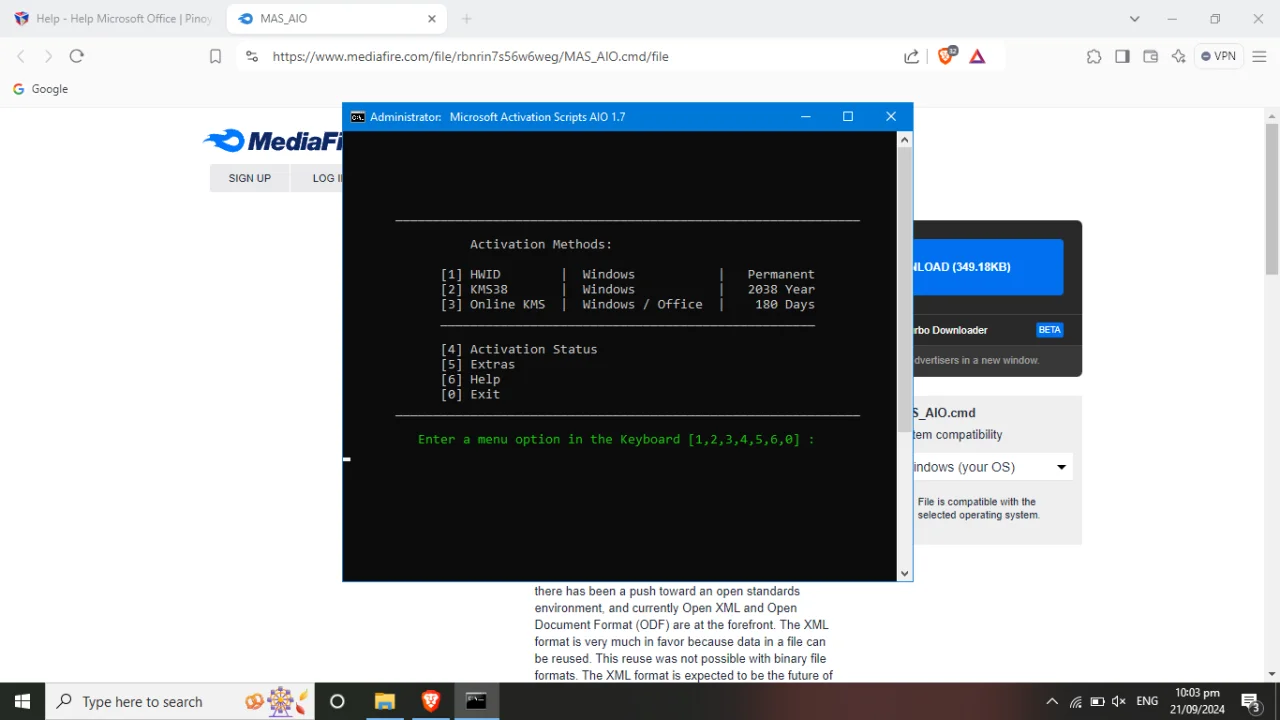The width and height of the screenshot is (1280, 720).
Task: Click the taskbar search box
Action: [x=180, y=701]
